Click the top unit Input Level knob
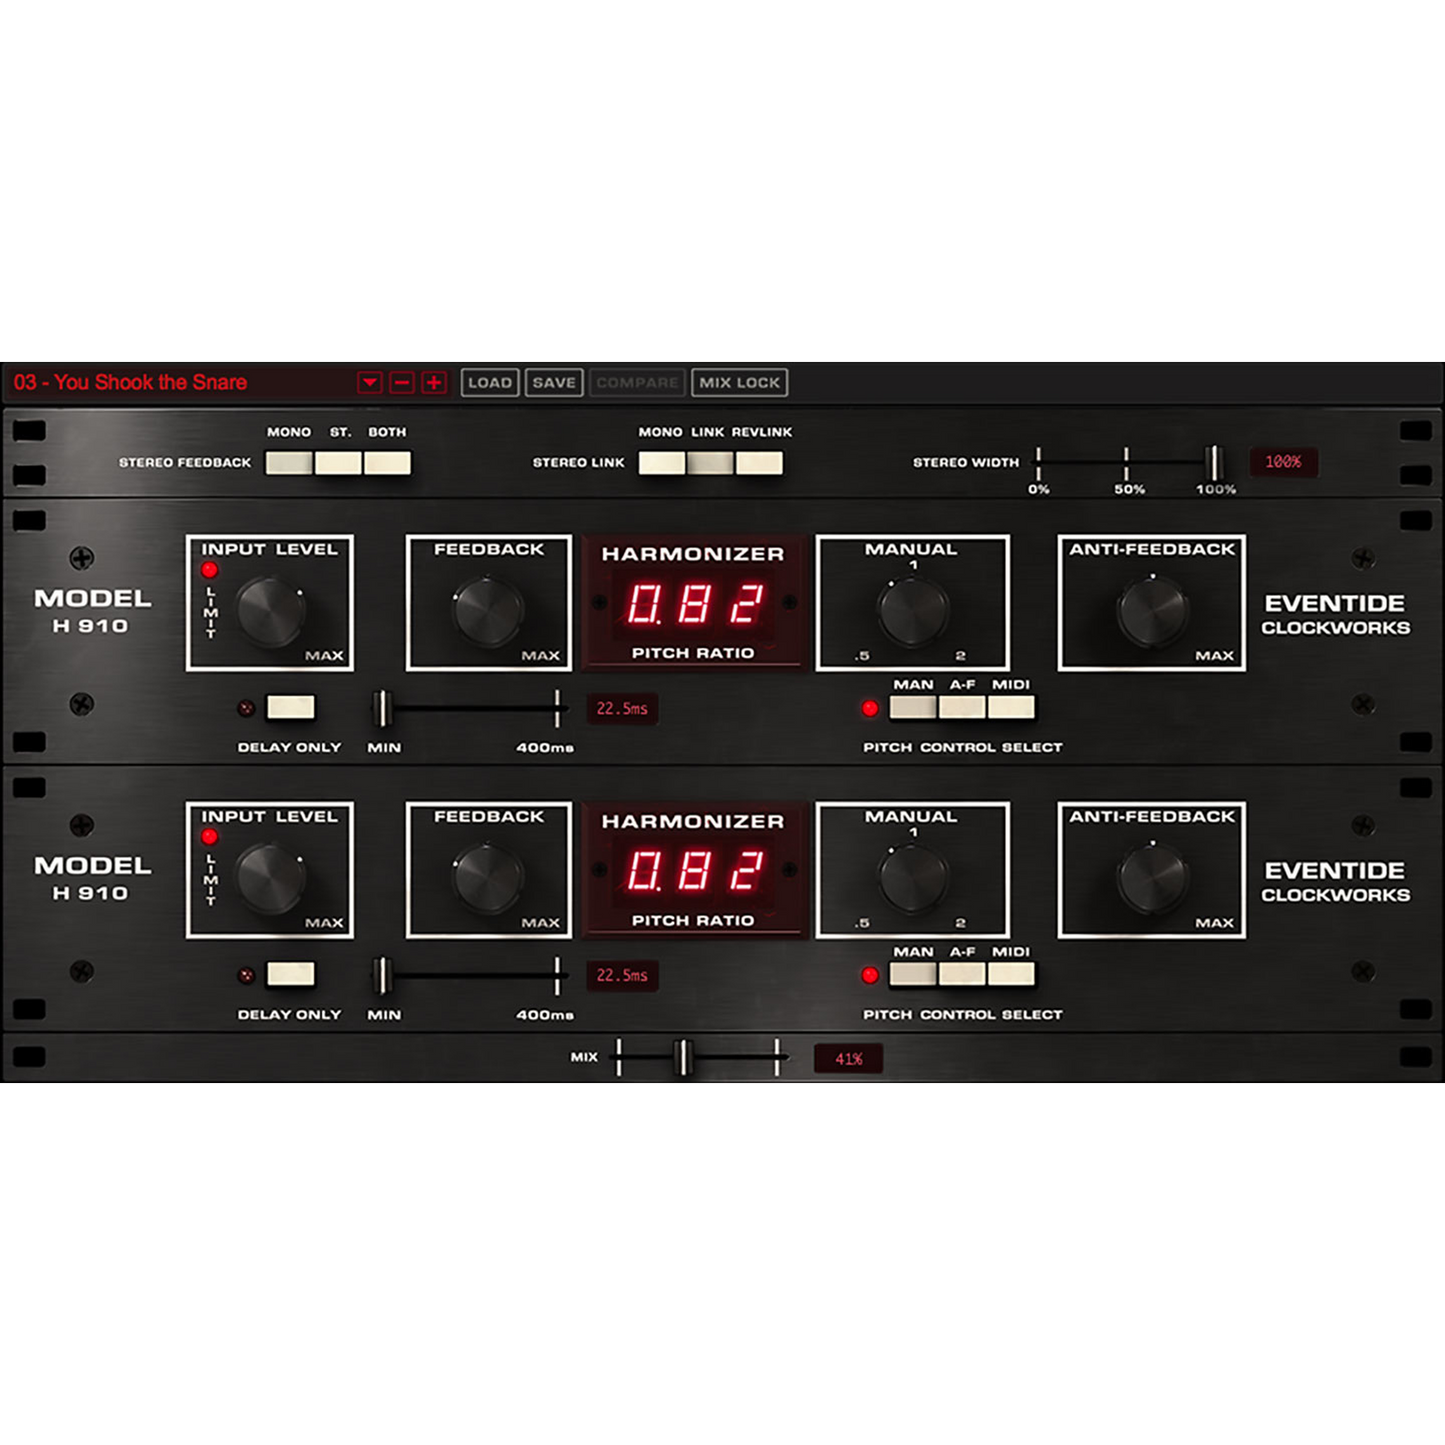1445x1445 pixels. (x=271, y=609)
